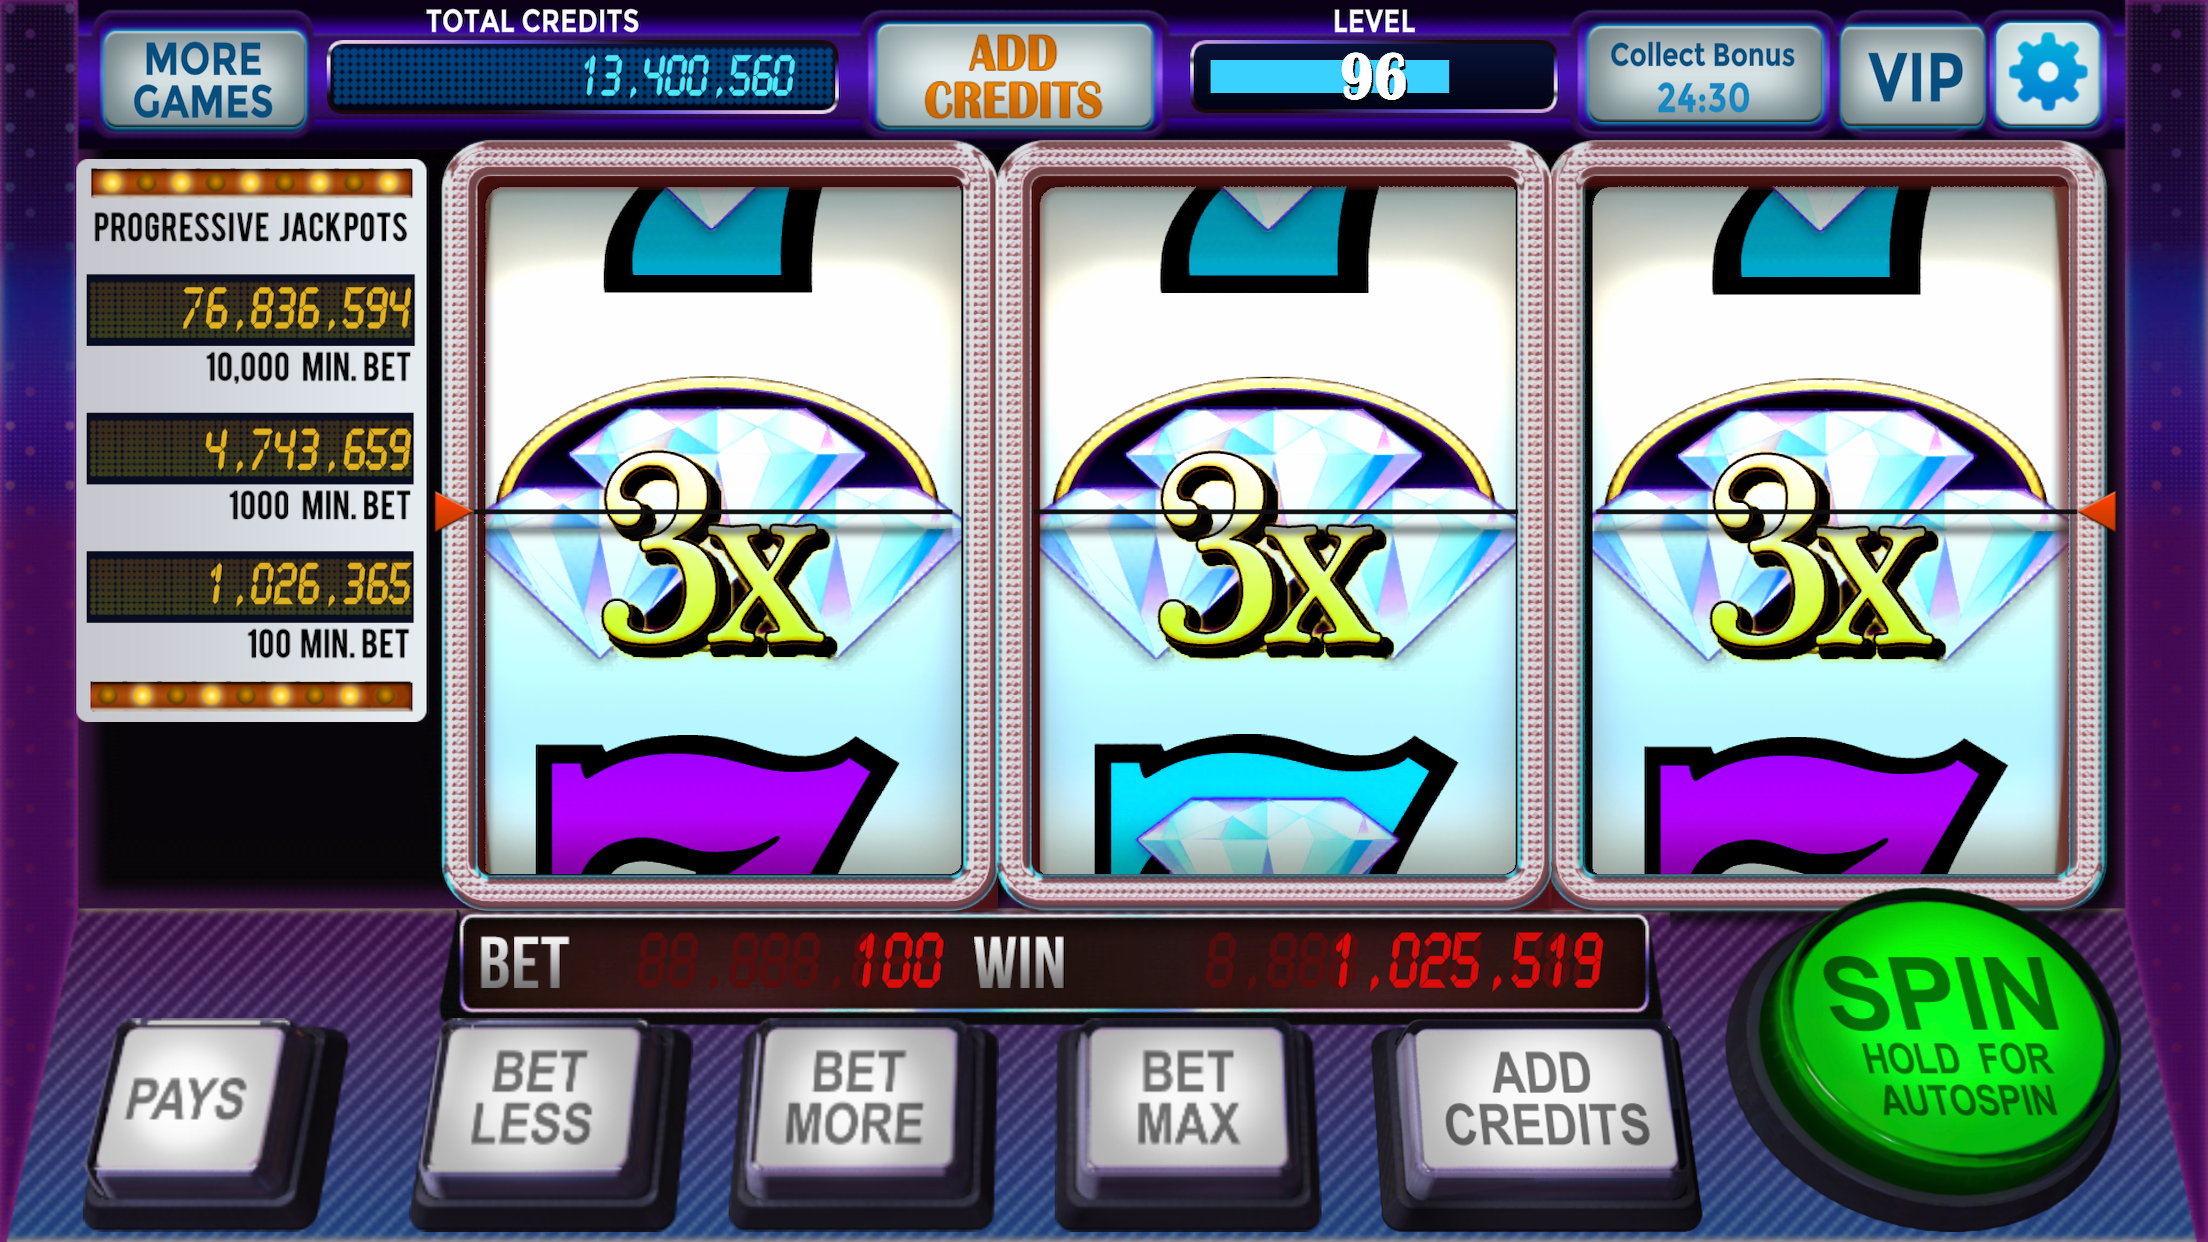
Task: Click bottom ADD CREDITS button
Action: click(x=1544, y=1100)
